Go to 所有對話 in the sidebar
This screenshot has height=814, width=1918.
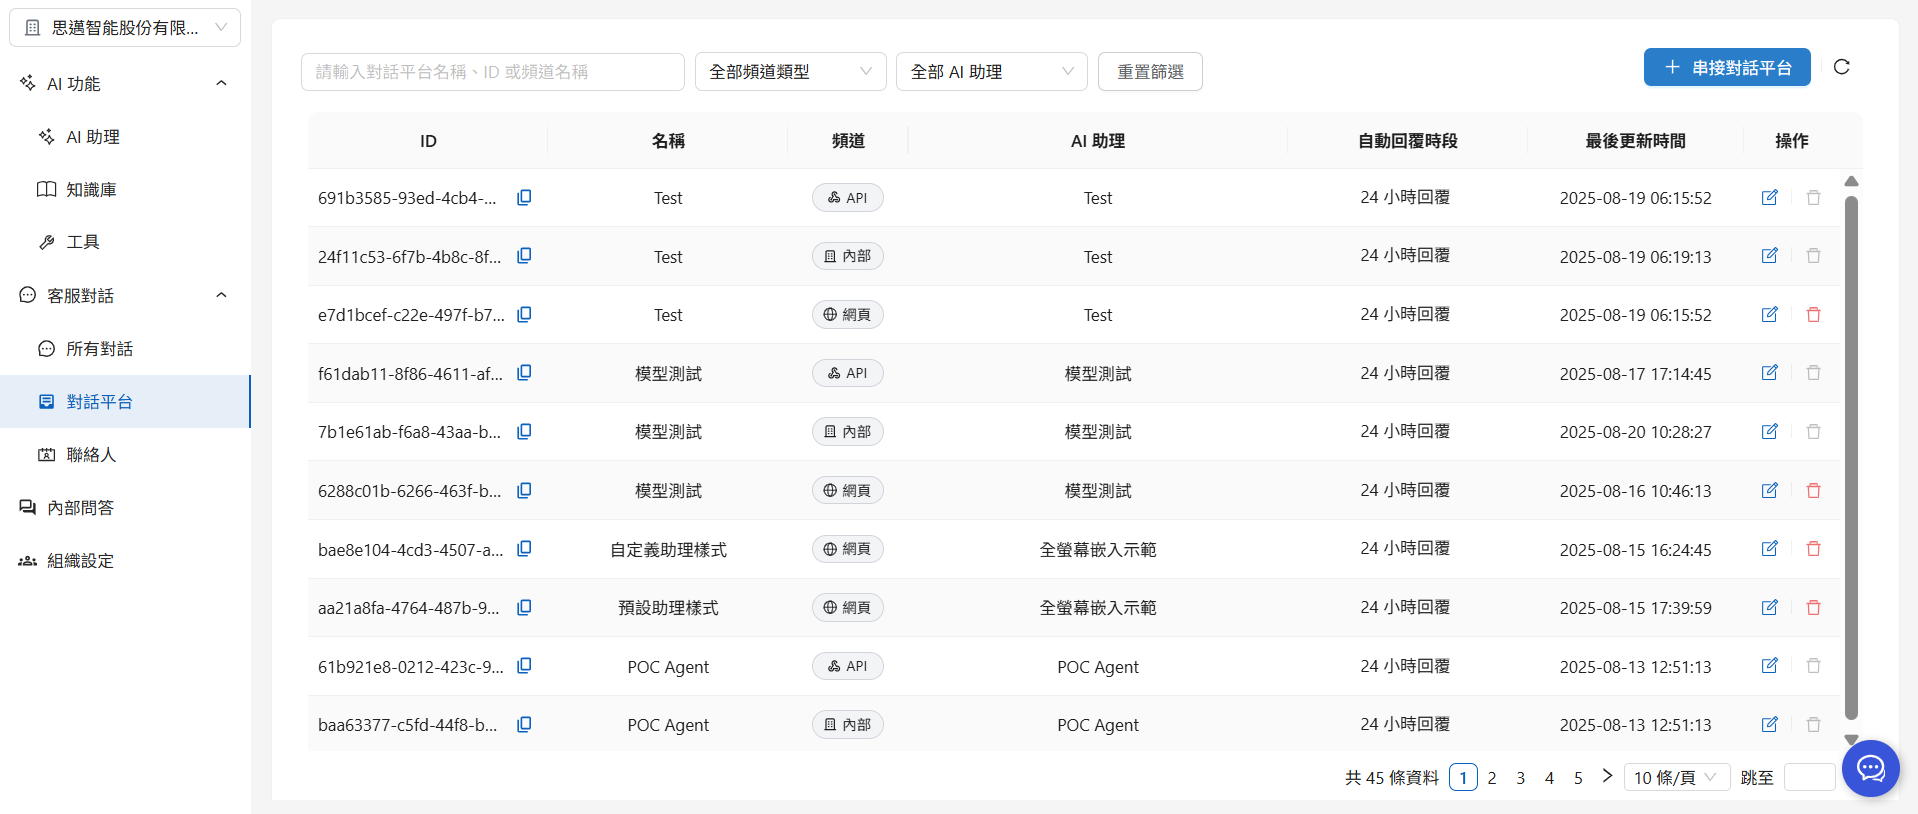99,349
